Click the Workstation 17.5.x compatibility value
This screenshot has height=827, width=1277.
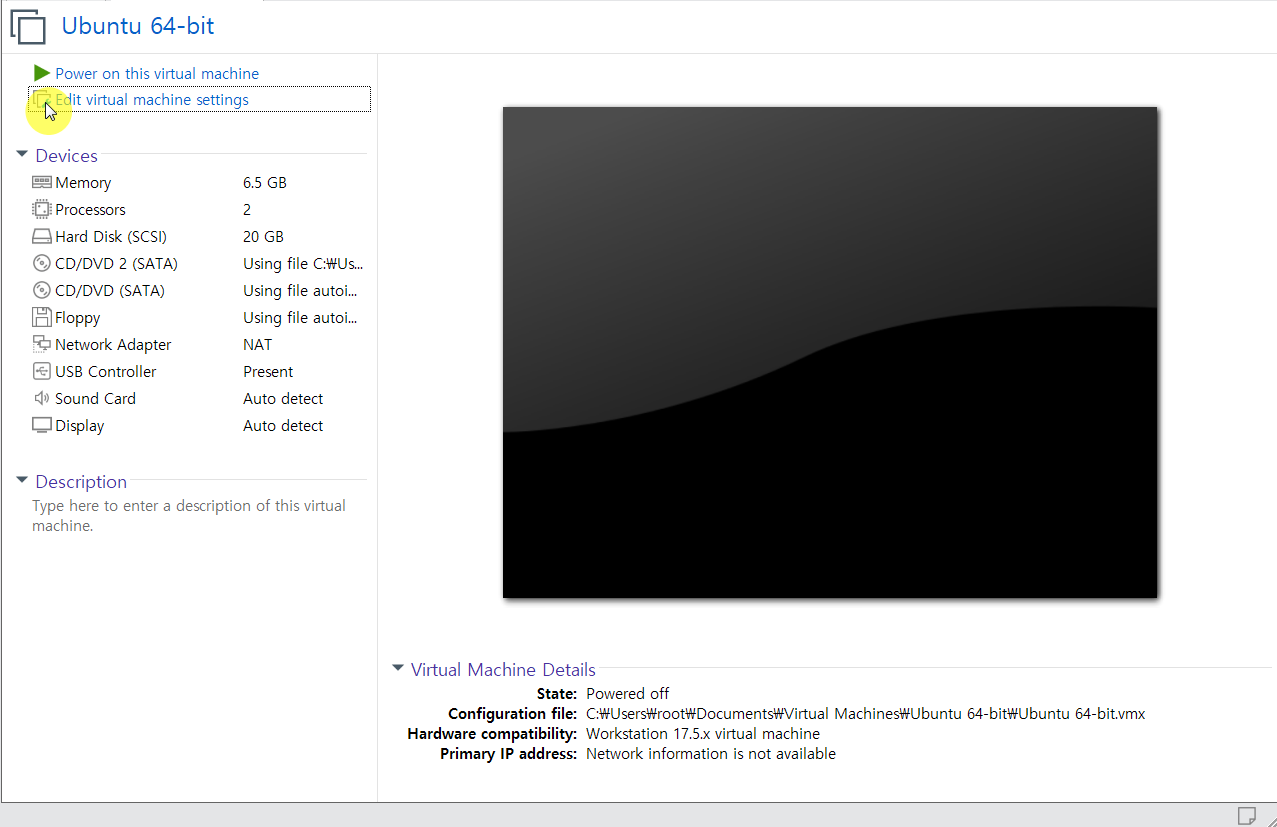pyautogui.click(x=703, y=734)
